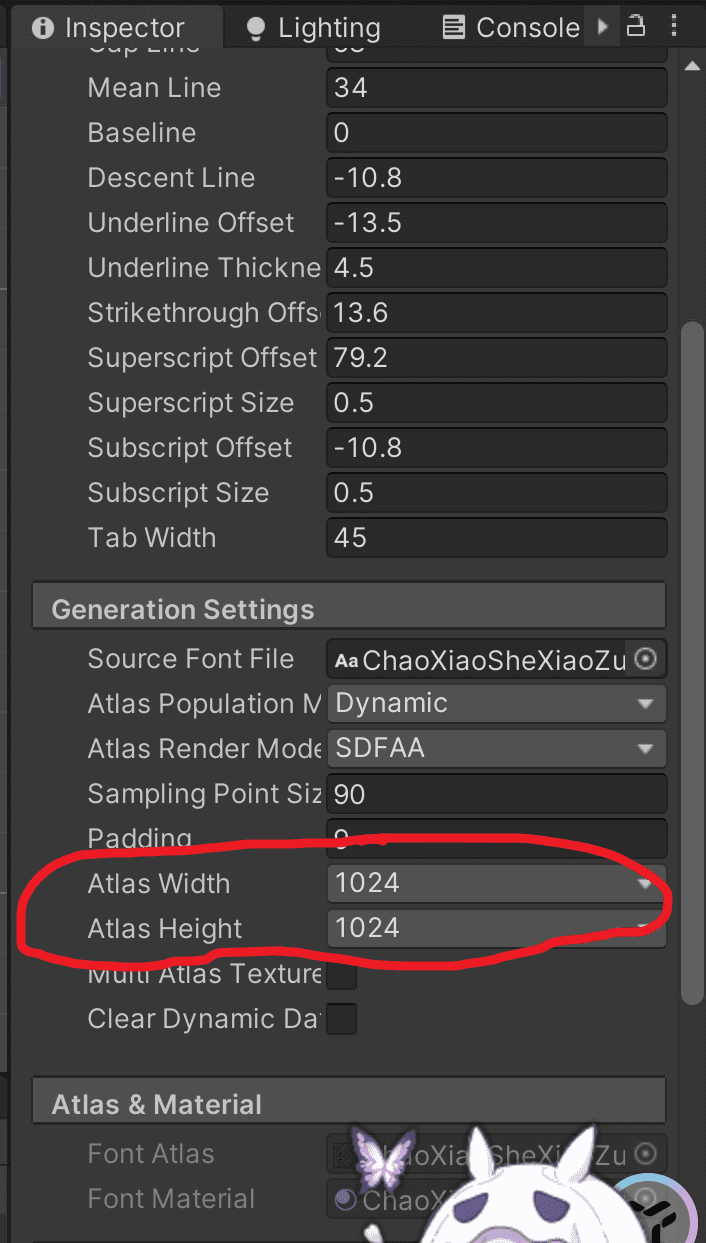Click the Console tab icon

[454, 28]
